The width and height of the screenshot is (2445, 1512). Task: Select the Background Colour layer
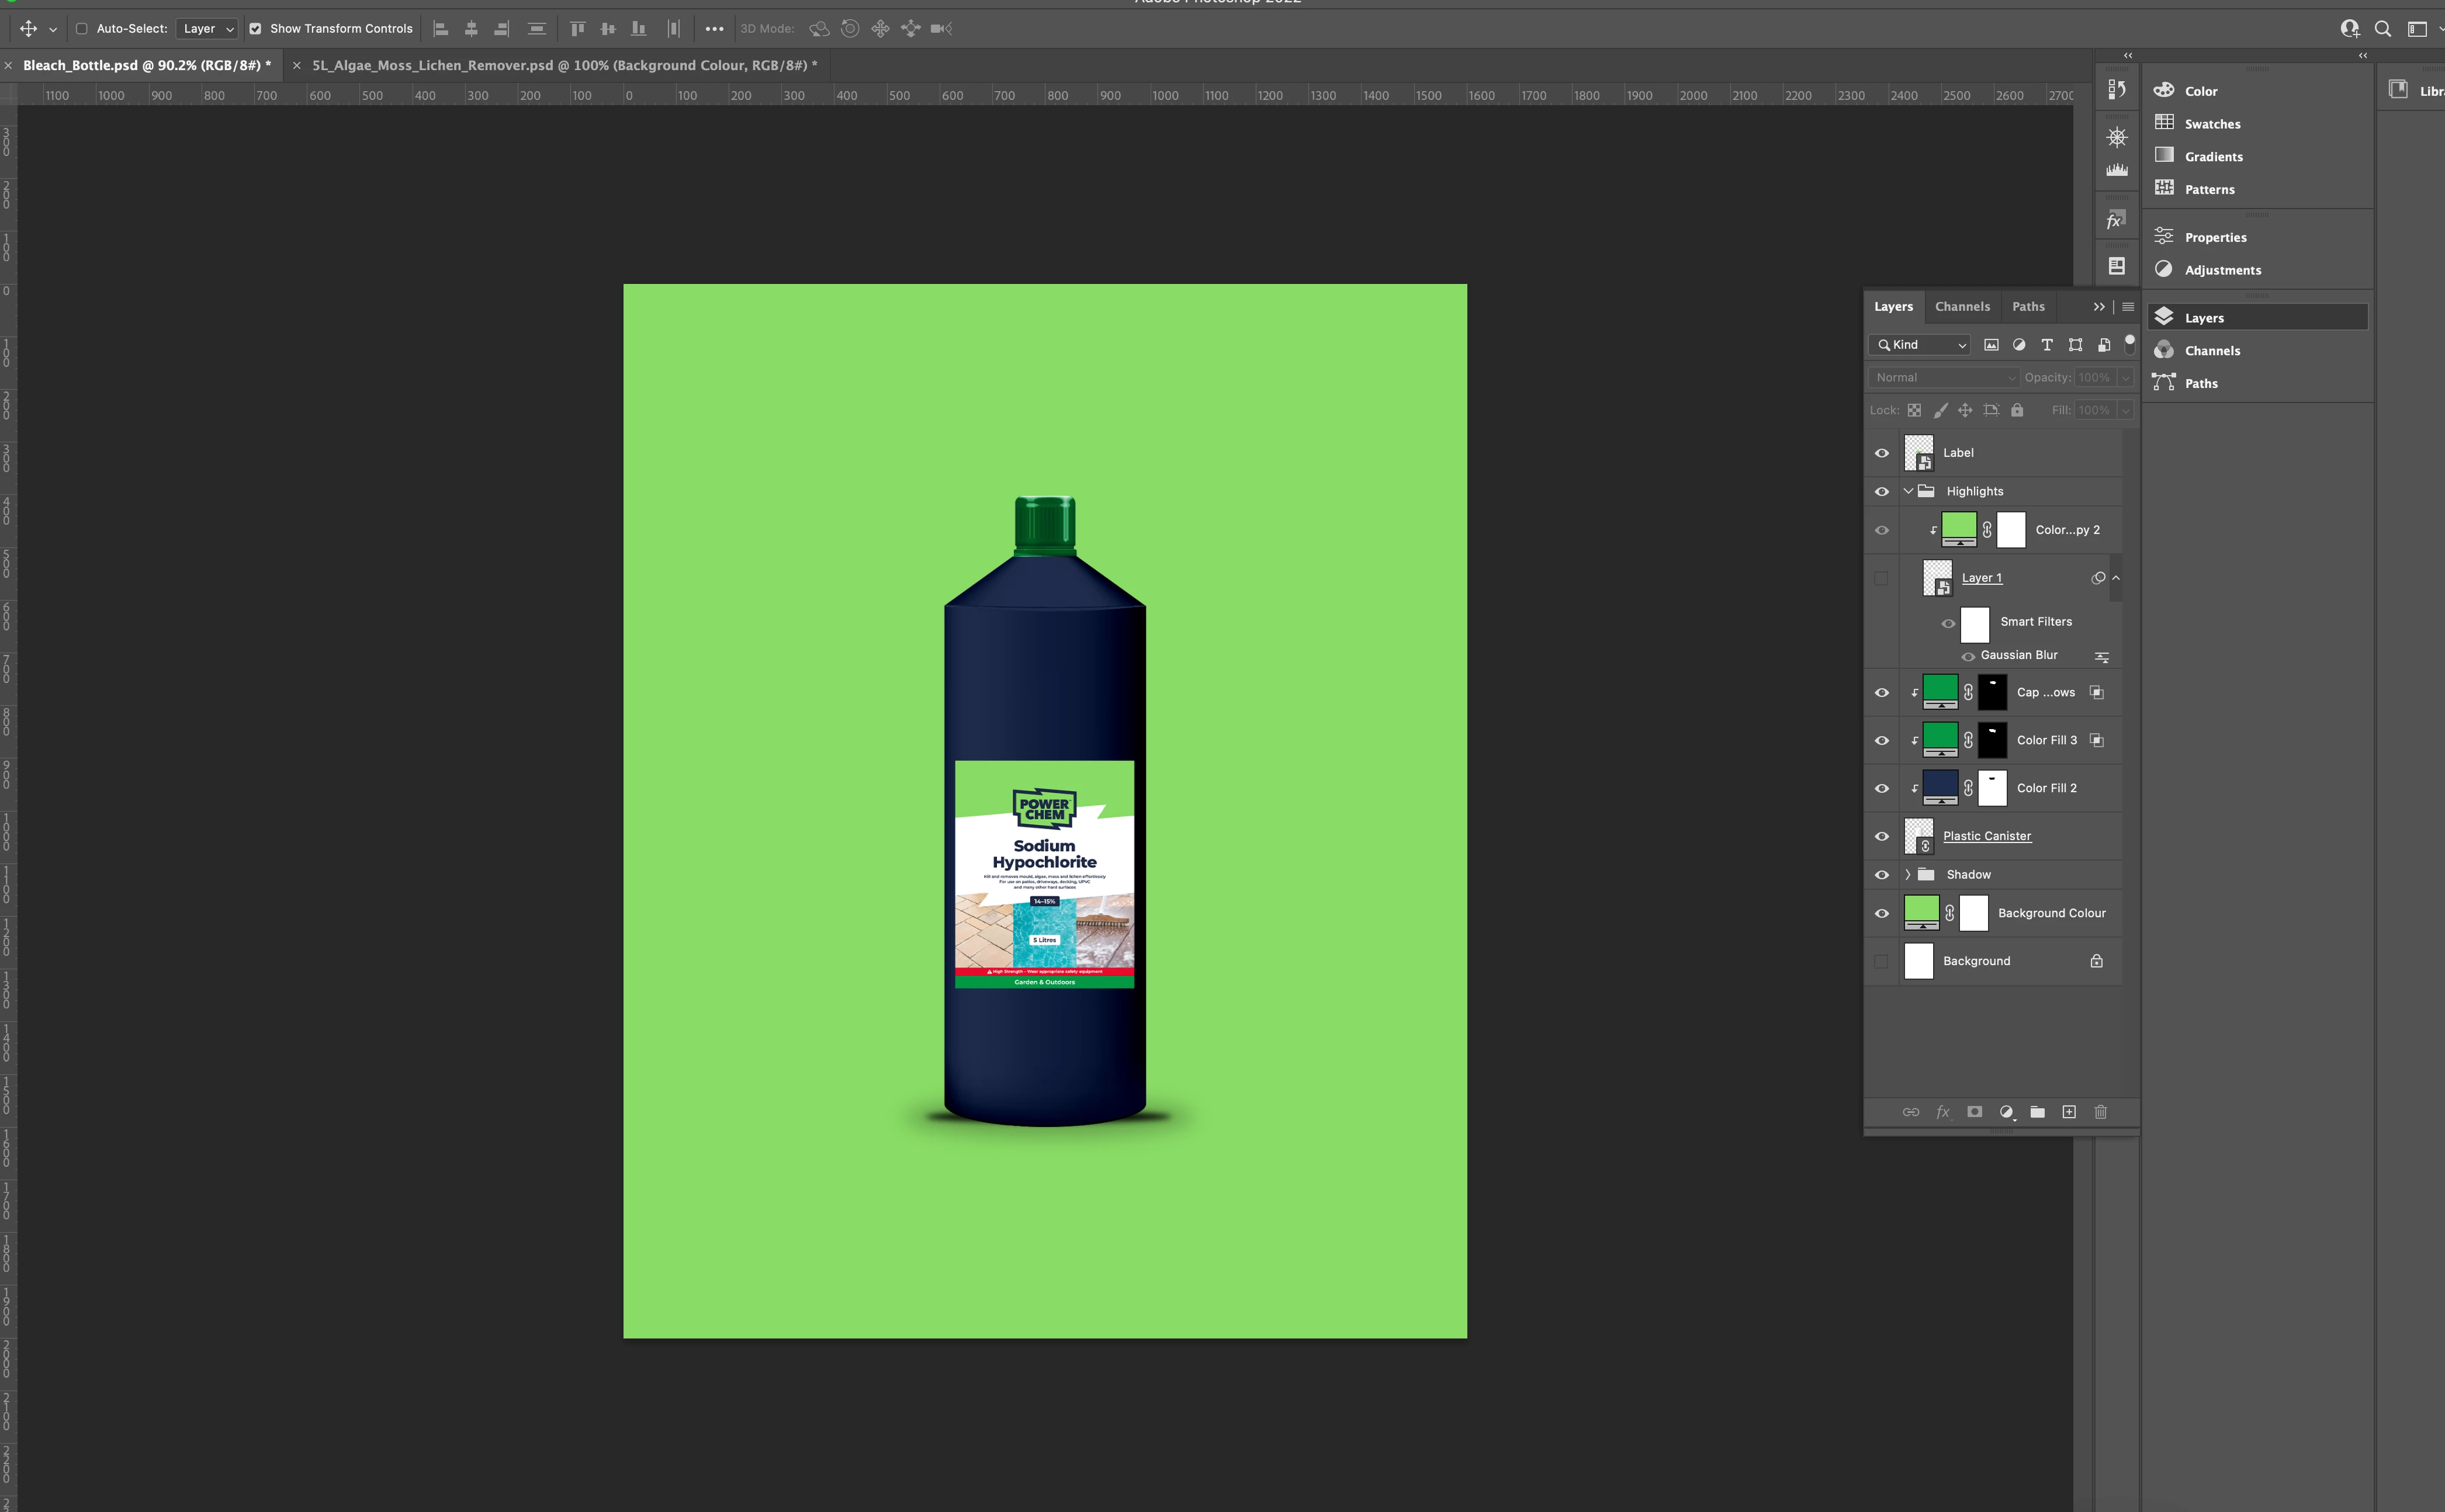(x=2051, y=913)
